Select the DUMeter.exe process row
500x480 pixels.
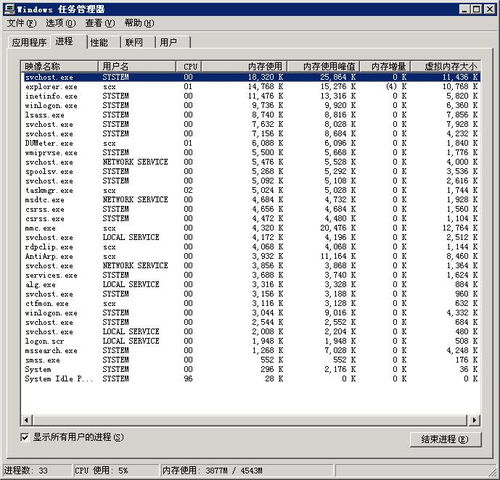point(251,143)
